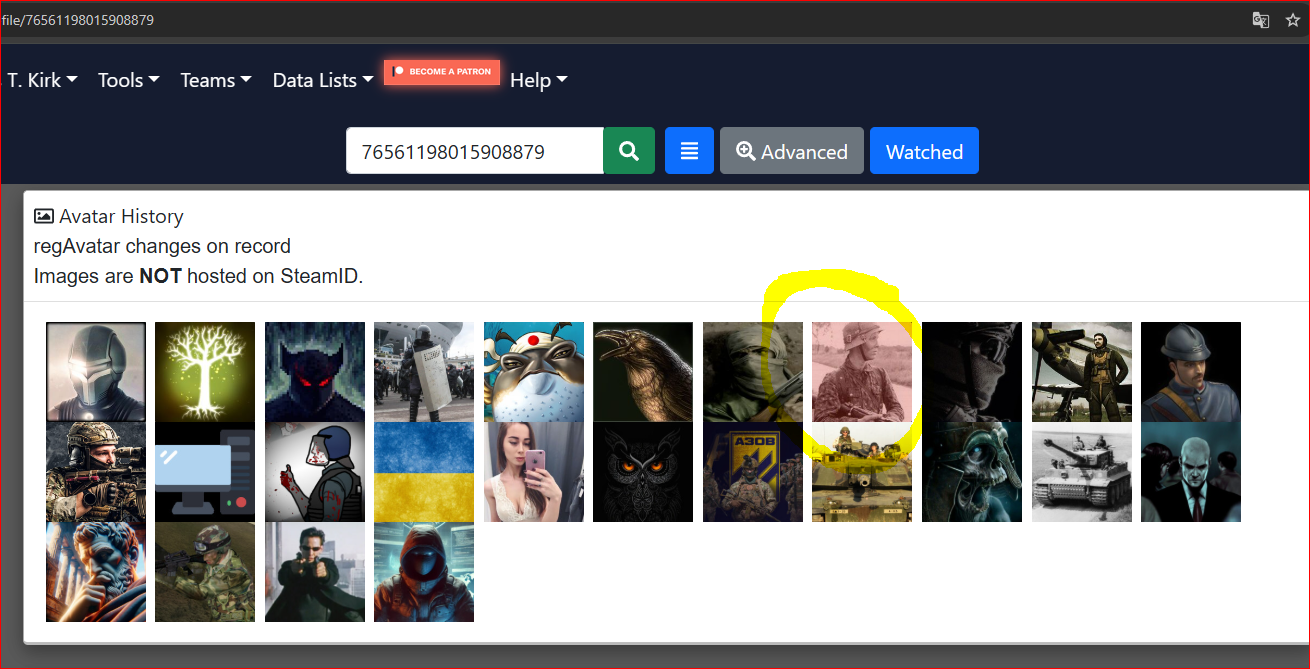Viewport: 1310px width, 669px height.
Task: Expand the T. Kirk user dropdown
Action: click(x=42, y=80)
